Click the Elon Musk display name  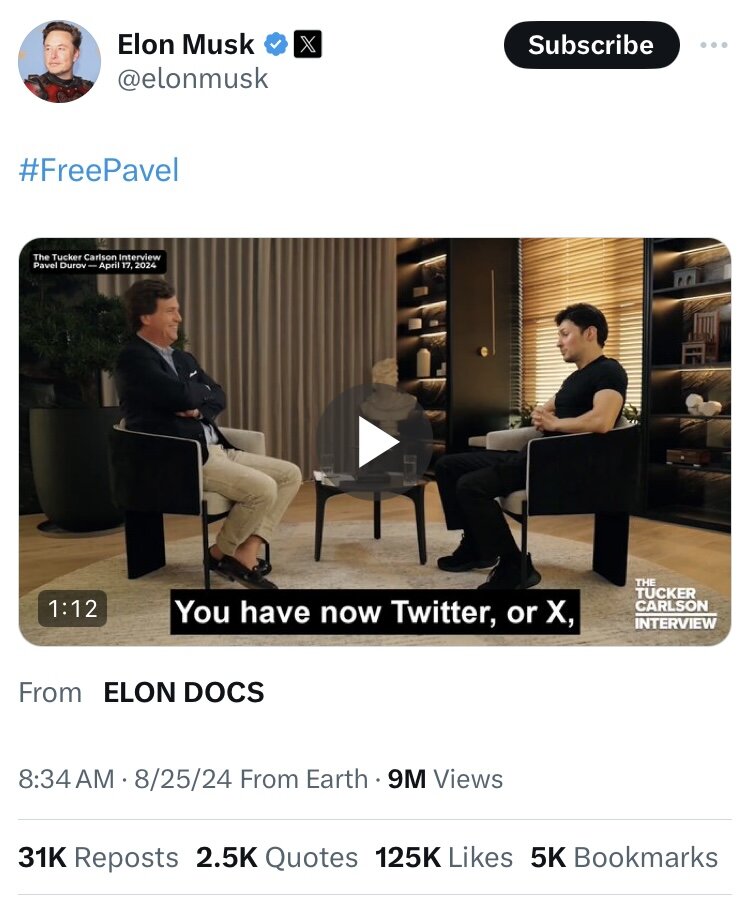[186, 44]
